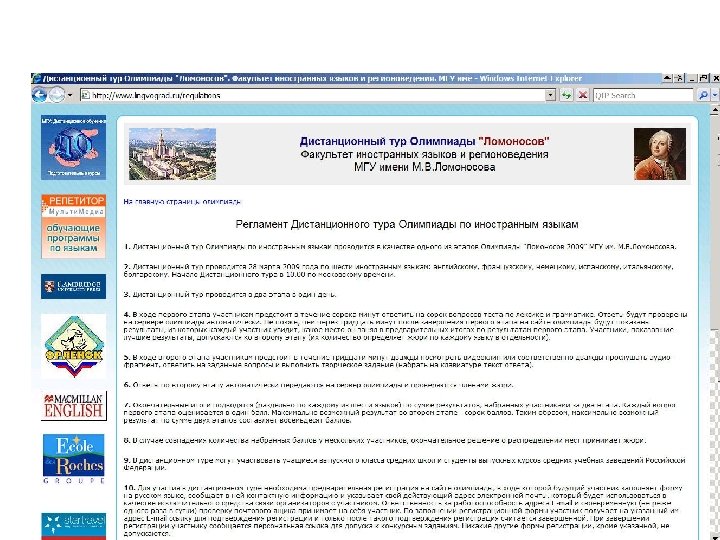The height and width of the screenshot is (540, 720).
Task: Click the QIP Search input field
Action: point(643,96)
